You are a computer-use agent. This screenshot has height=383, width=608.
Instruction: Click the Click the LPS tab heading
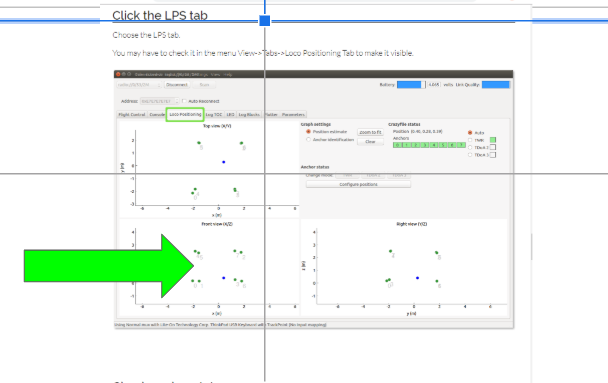coord(160,16)
